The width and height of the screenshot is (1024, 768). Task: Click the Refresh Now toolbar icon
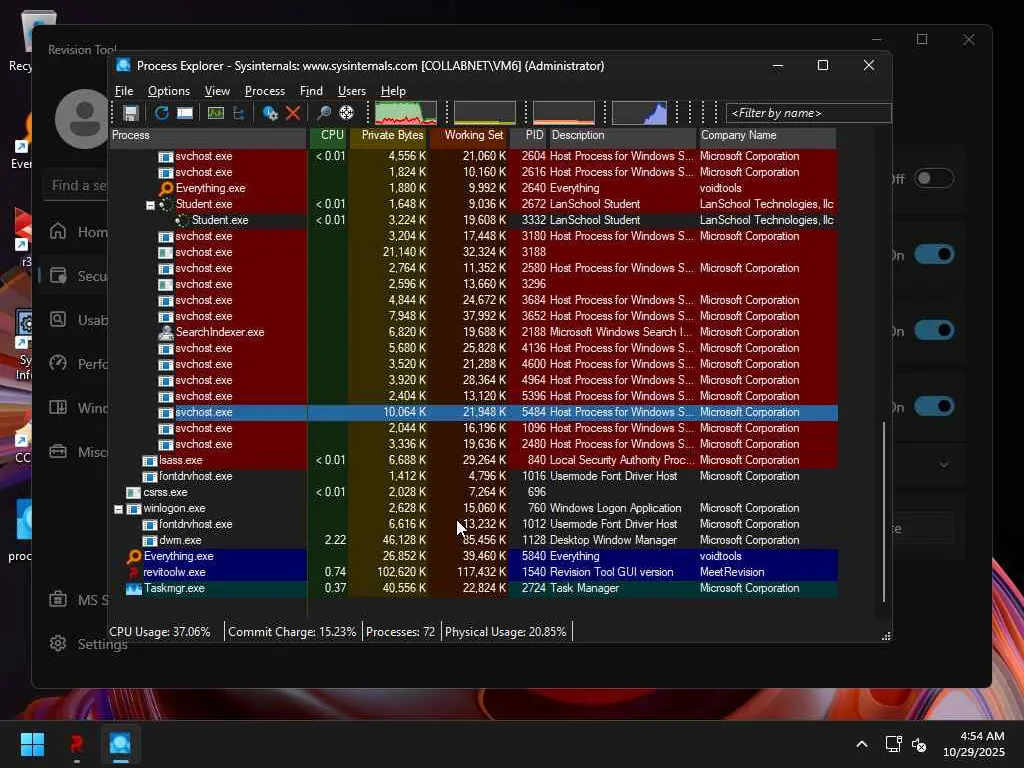pyautogui.click(x=161, y=113)
